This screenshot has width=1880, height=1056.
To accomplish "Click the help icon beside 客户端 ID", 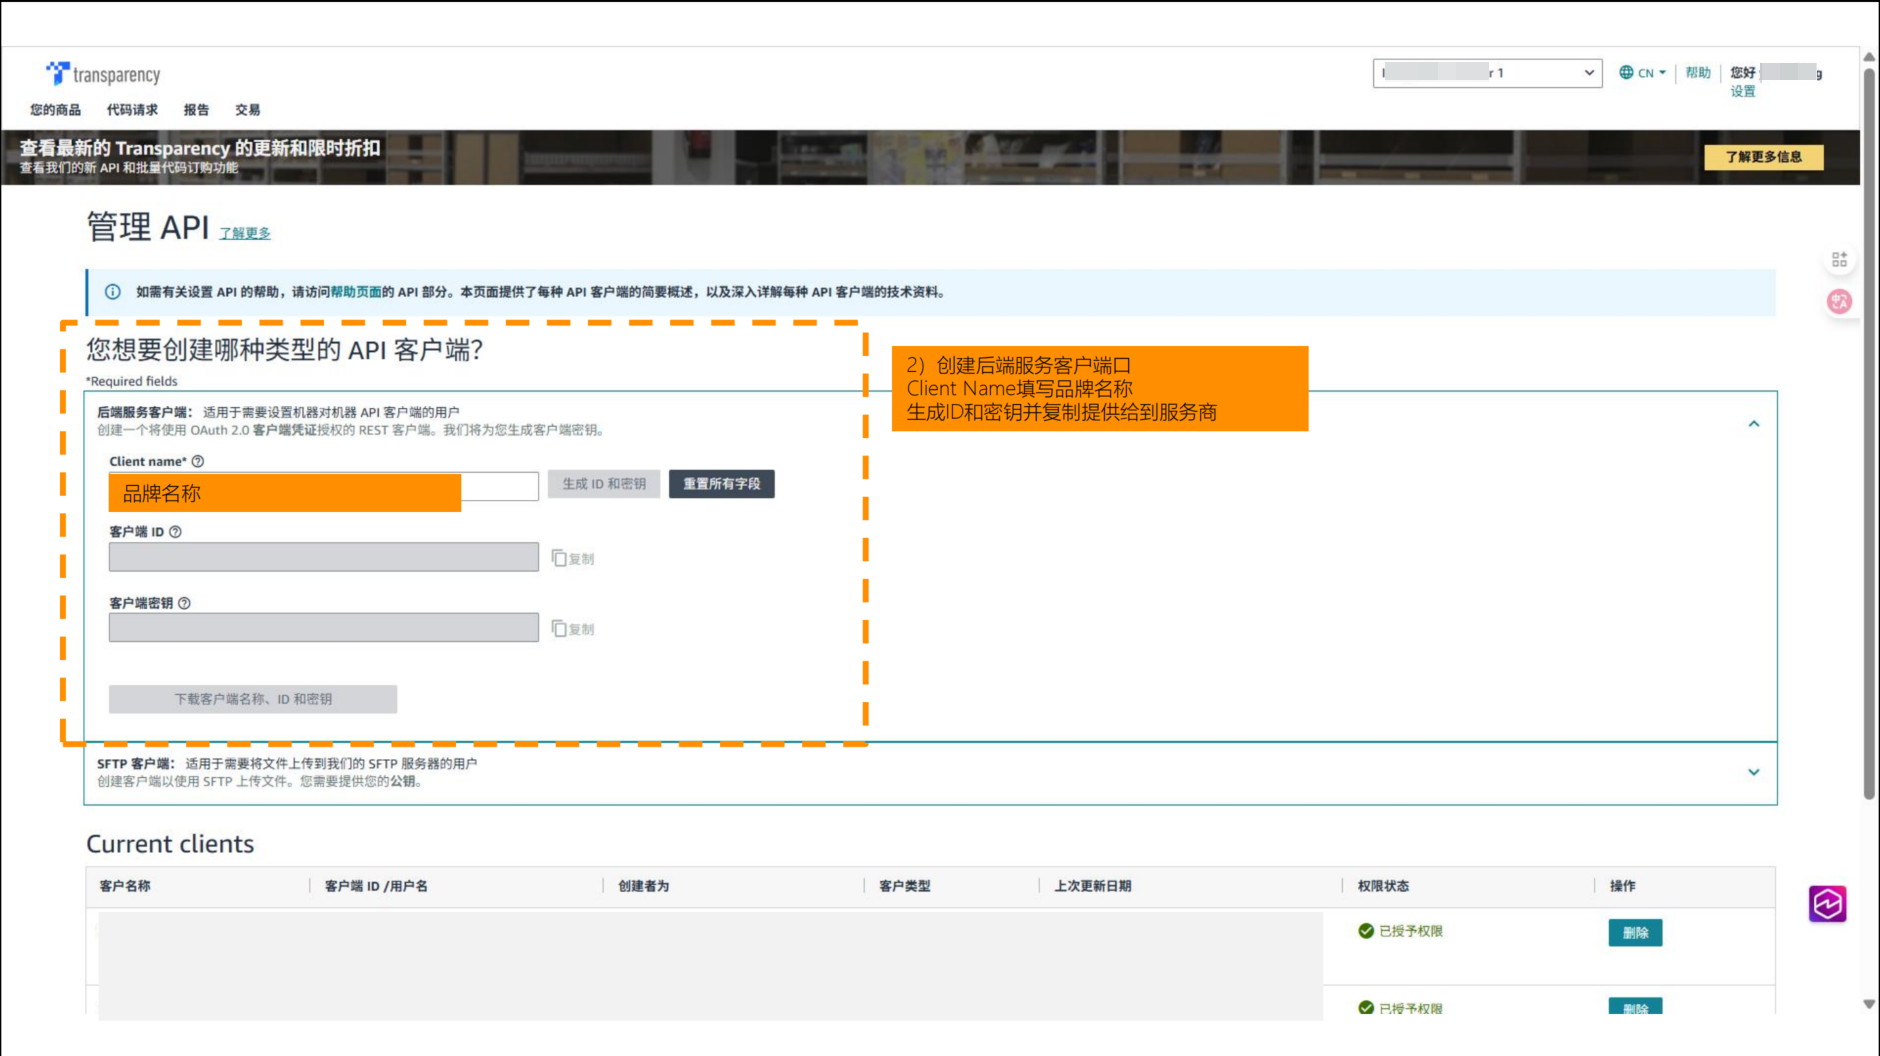I will [x=176, y=532].
